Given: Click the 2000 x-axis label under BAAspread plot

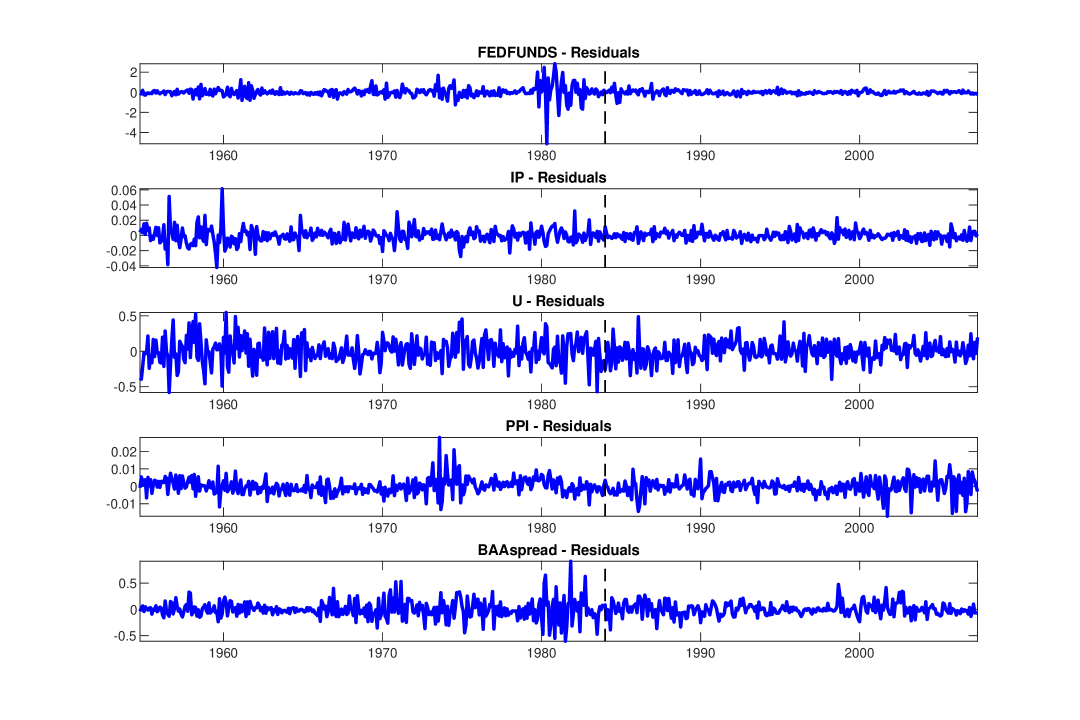Looking at the screenshot, I should point(860,653).
